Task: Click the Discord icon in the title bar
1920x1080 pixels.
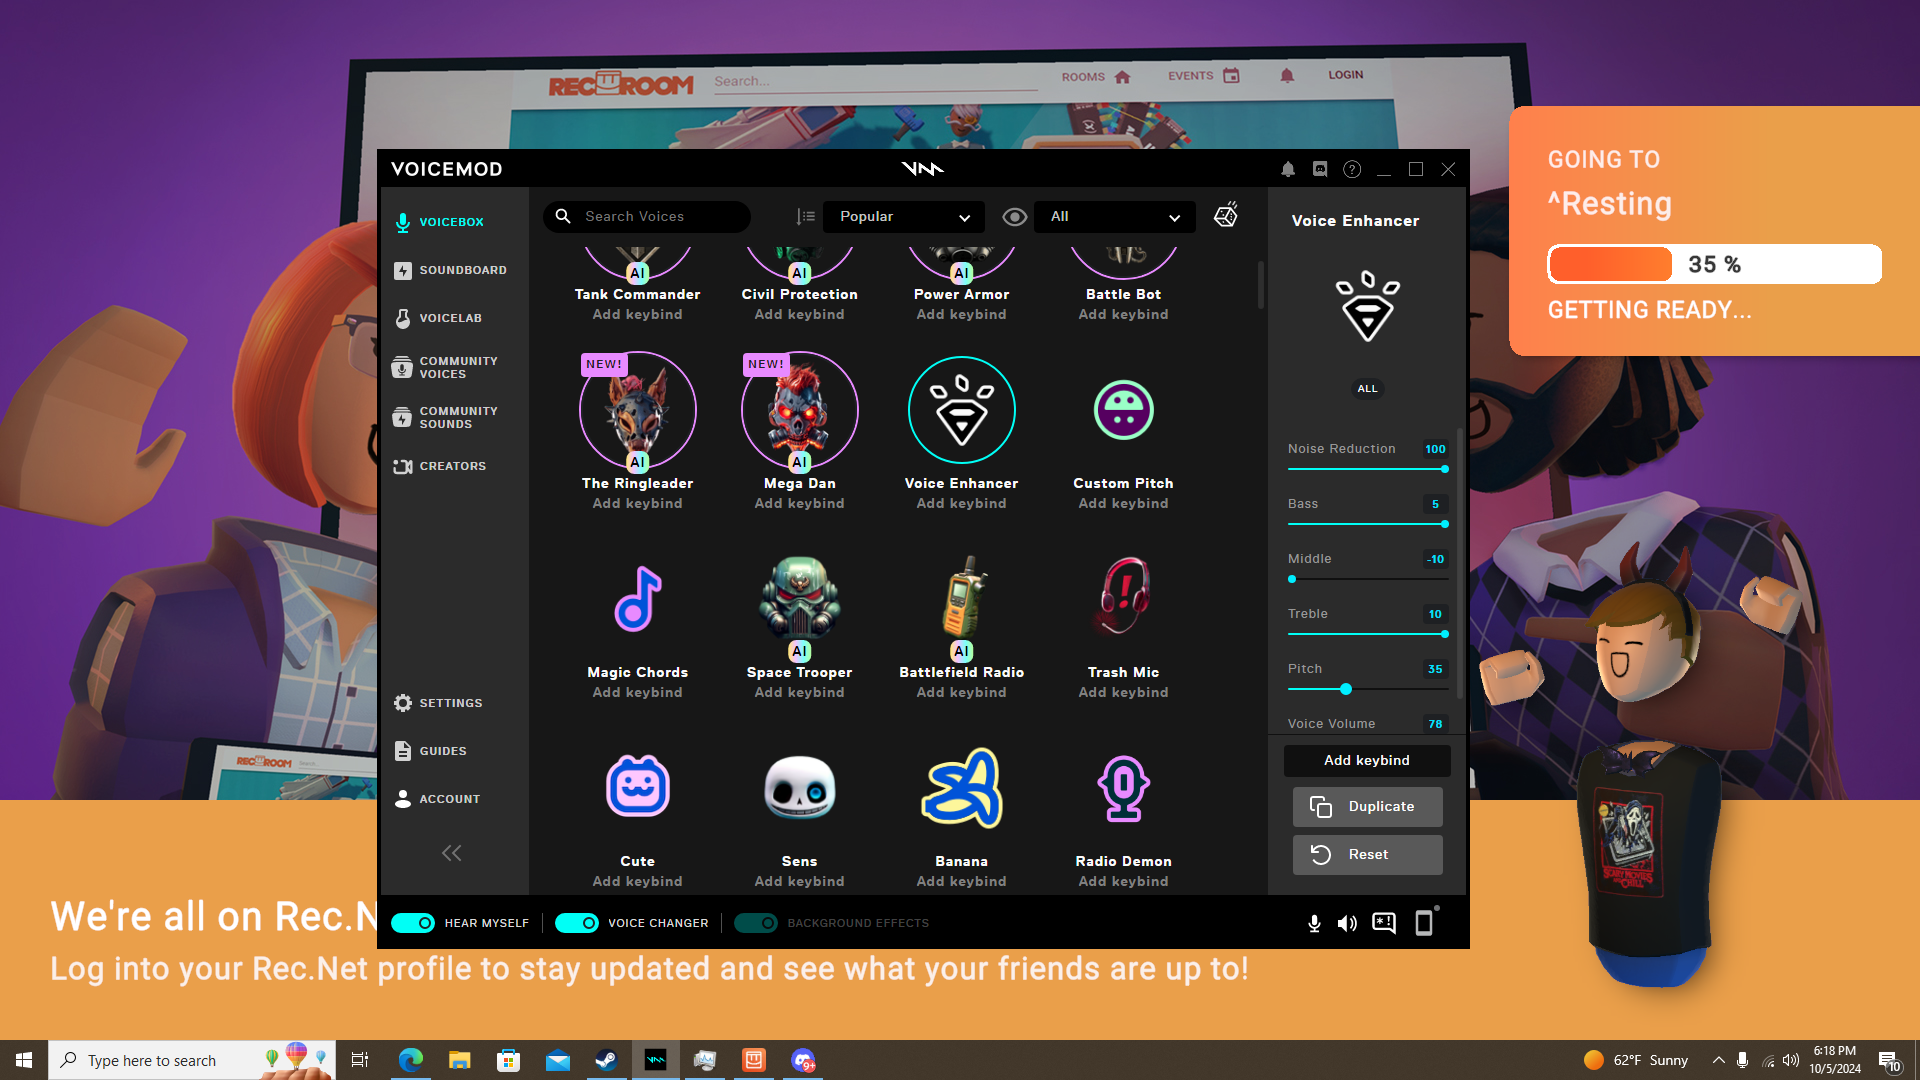Action: pyautogui.click(x=1320, y=169)
